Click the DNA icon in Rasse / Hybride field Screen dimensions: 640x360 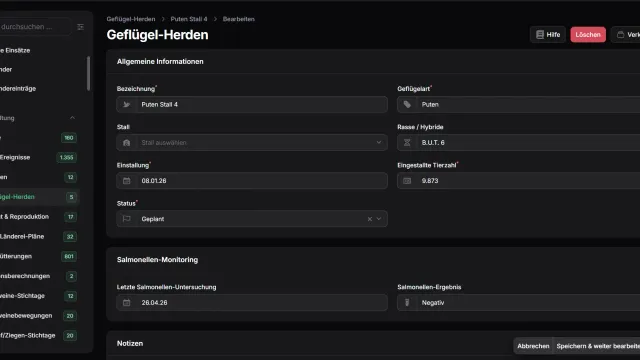point(407,143)
